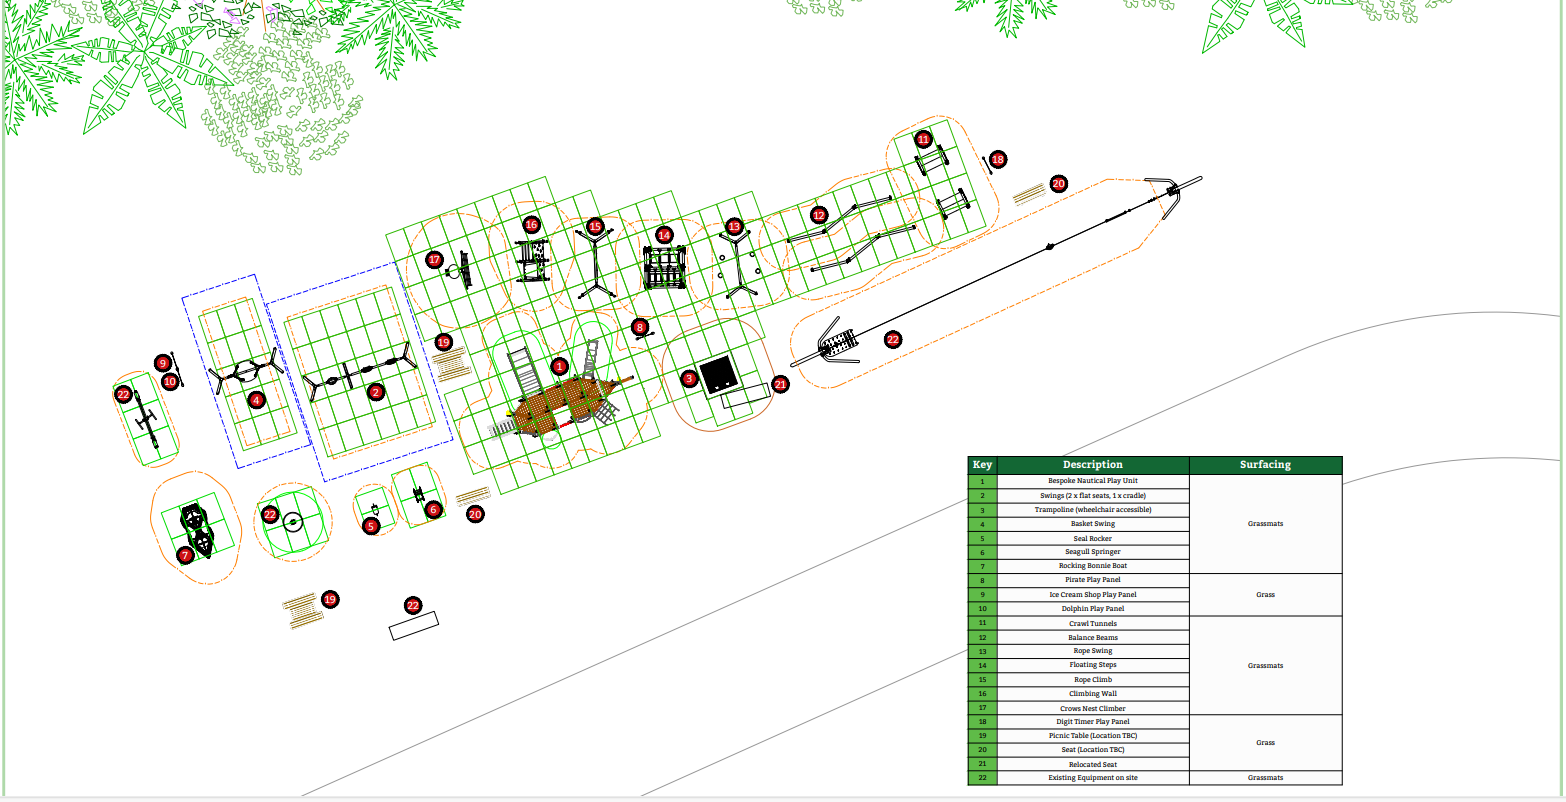Screen dimensions: 1566x802
Task: Click the Surfacing column header
Action: tap(1265, 464)
